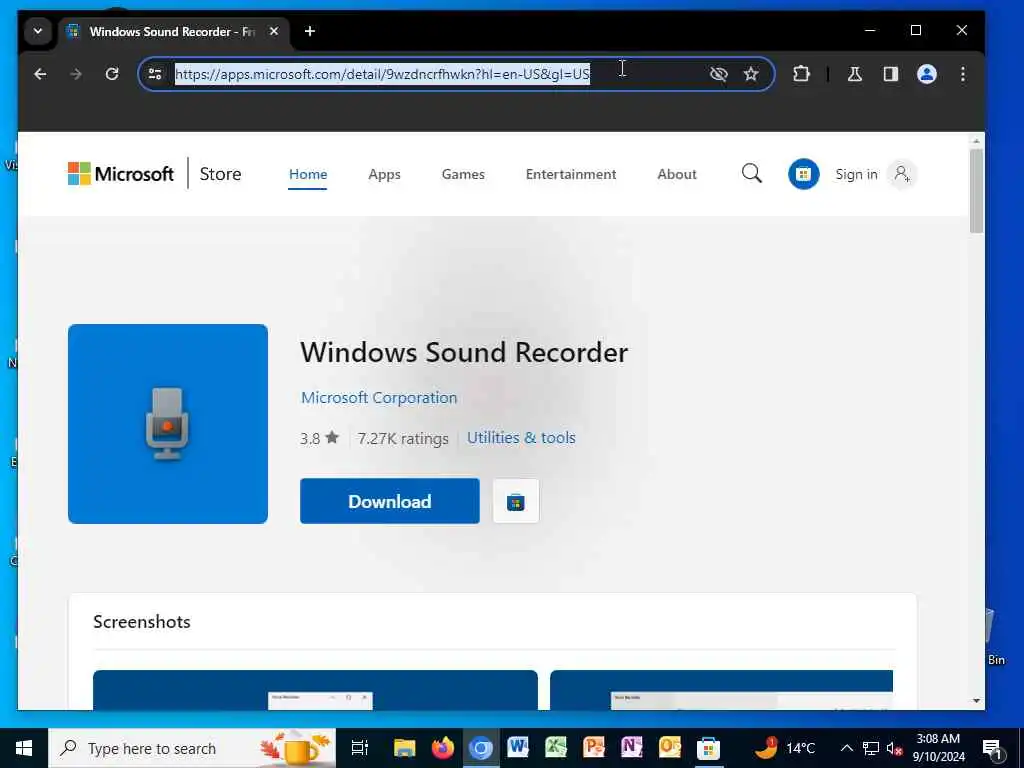Bookmark this page with the star icon
This screenshot has width=1024, height=768.
coord(751,74)
